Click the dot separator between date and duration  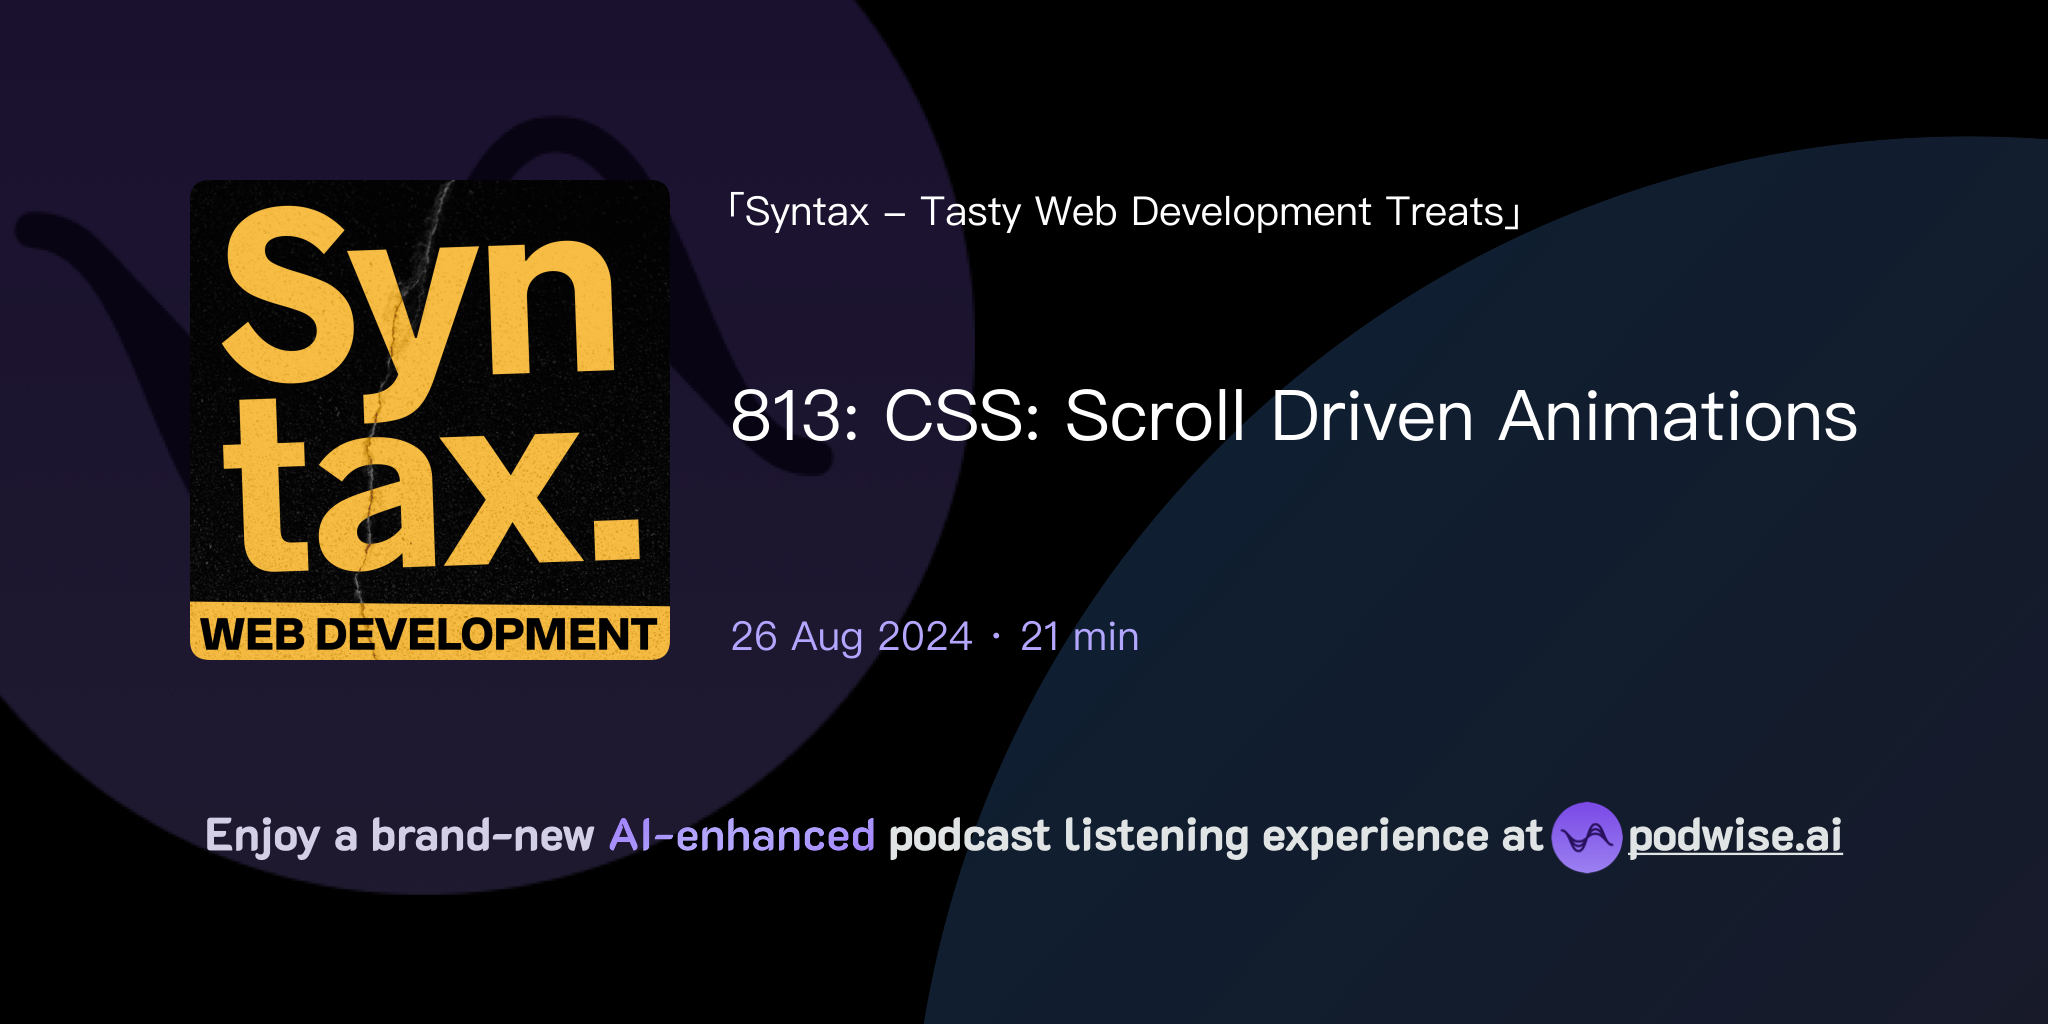[x=996, y=637]
